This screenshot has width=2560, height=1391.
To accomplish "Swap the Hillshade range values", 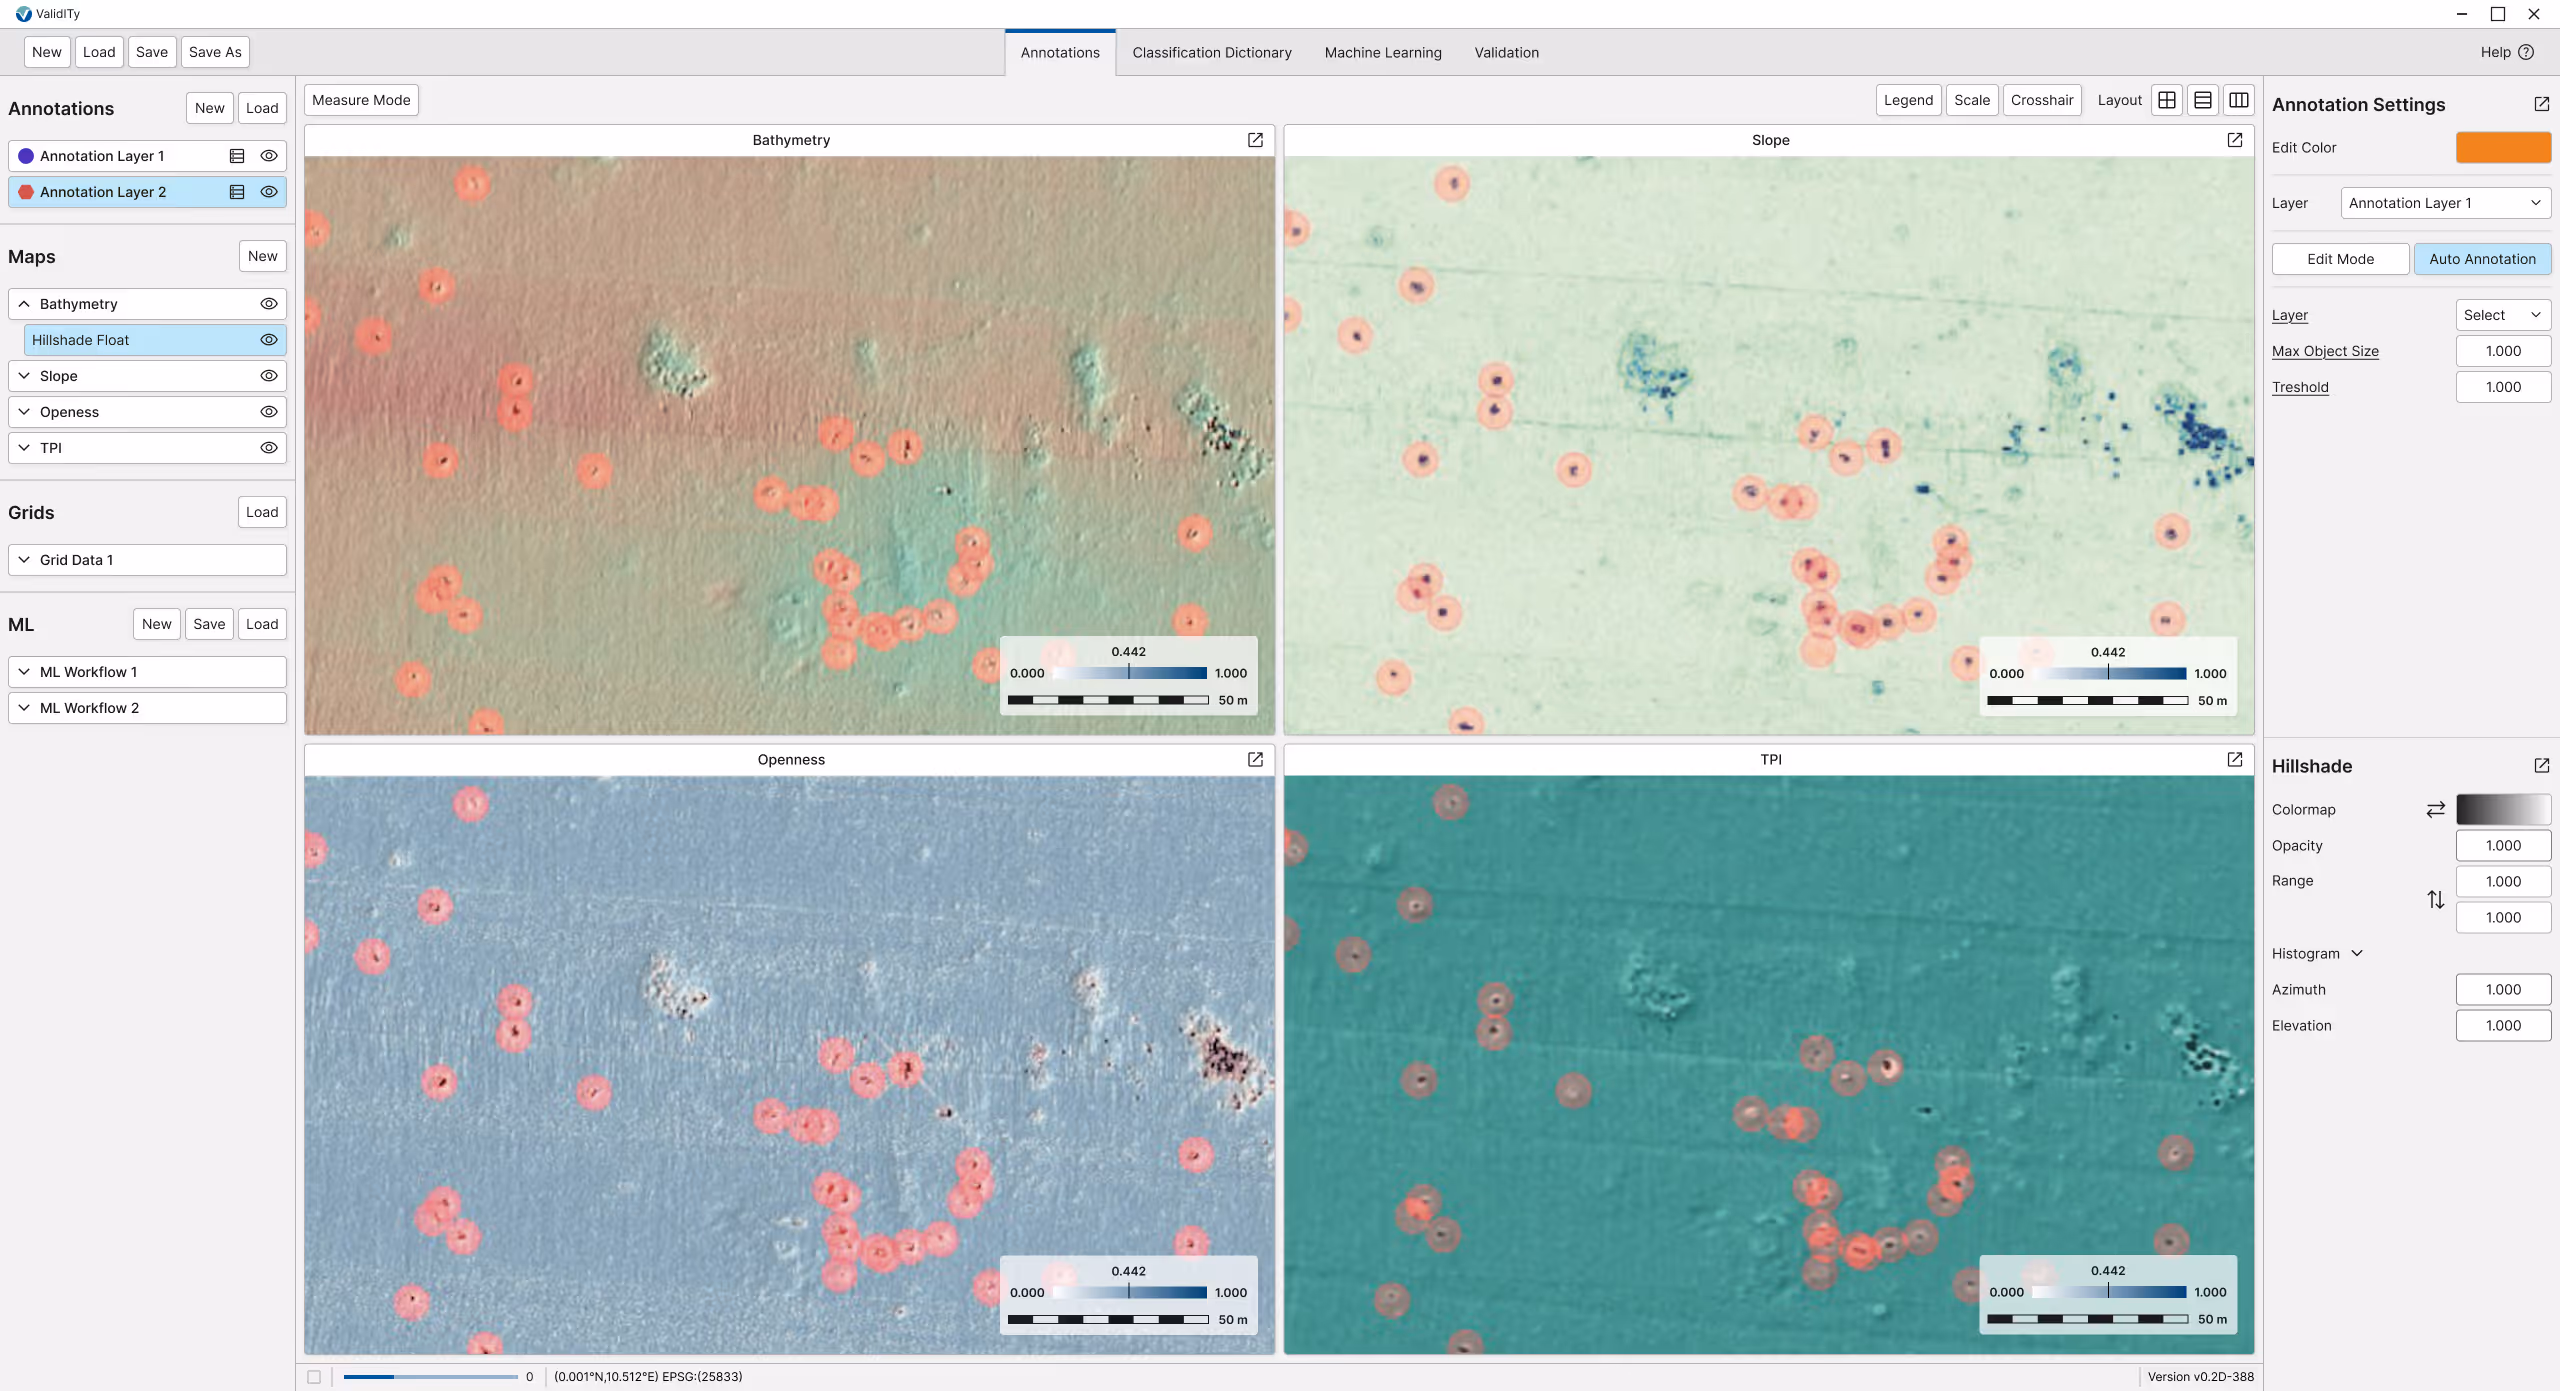I will [2435, 899].
